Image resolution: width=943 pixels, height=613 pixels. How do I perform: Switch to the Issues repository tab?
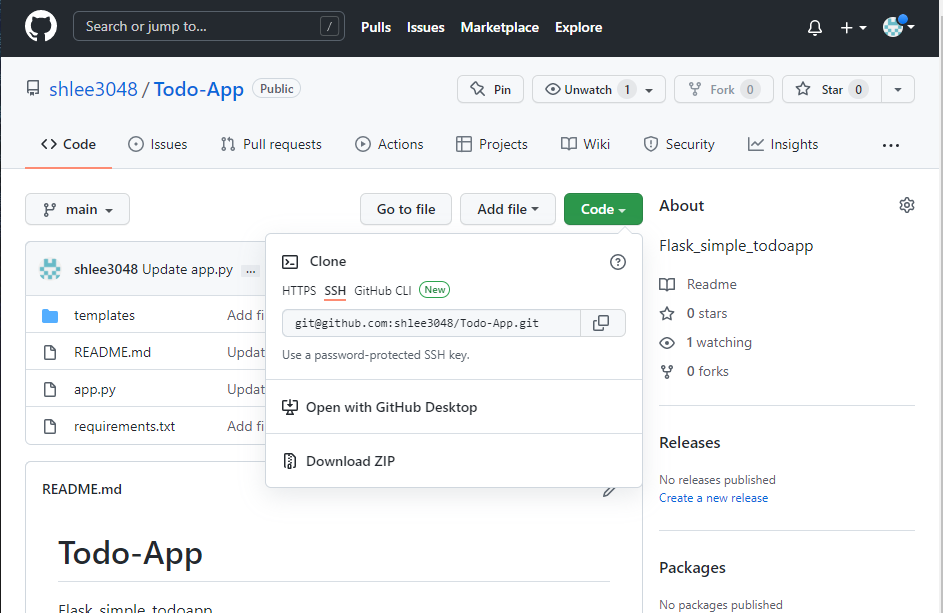[x=158, y=144]
